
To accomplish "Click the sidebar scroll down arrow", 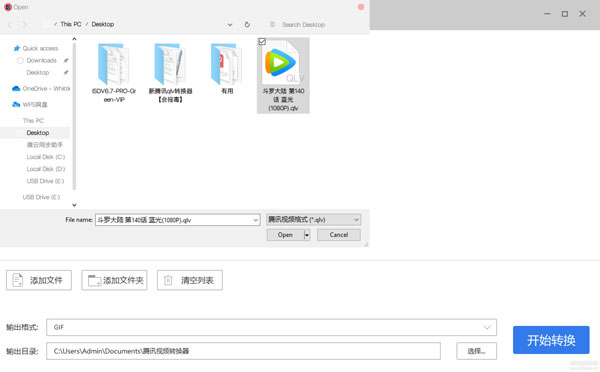I will [x=74, y=205].
